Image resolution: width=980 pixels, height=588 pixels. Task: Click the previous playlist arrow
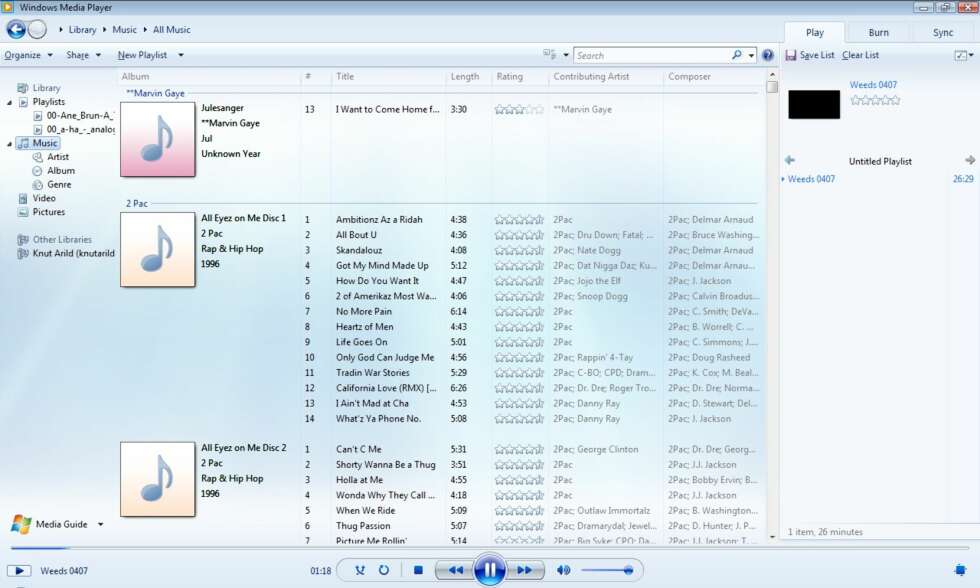point(789,161)
